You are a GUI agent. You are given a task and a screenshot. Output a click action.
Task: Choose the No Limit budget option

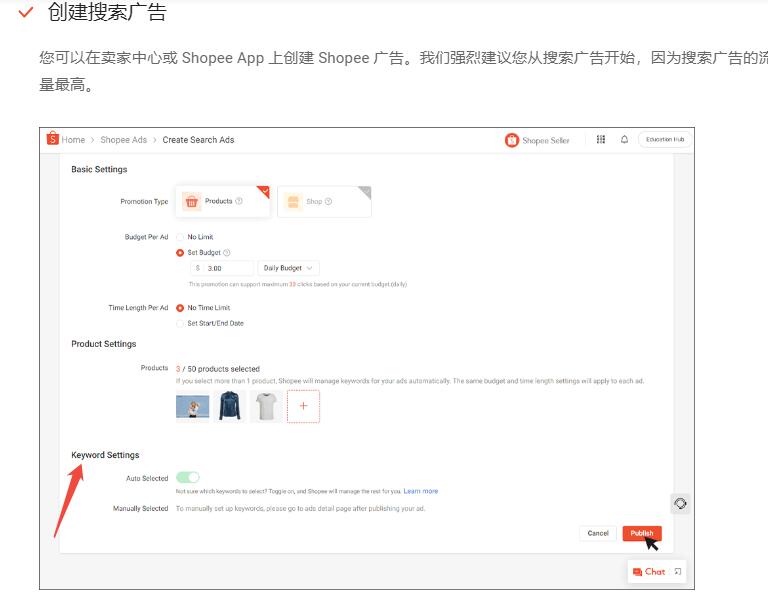tap(180, 237)
